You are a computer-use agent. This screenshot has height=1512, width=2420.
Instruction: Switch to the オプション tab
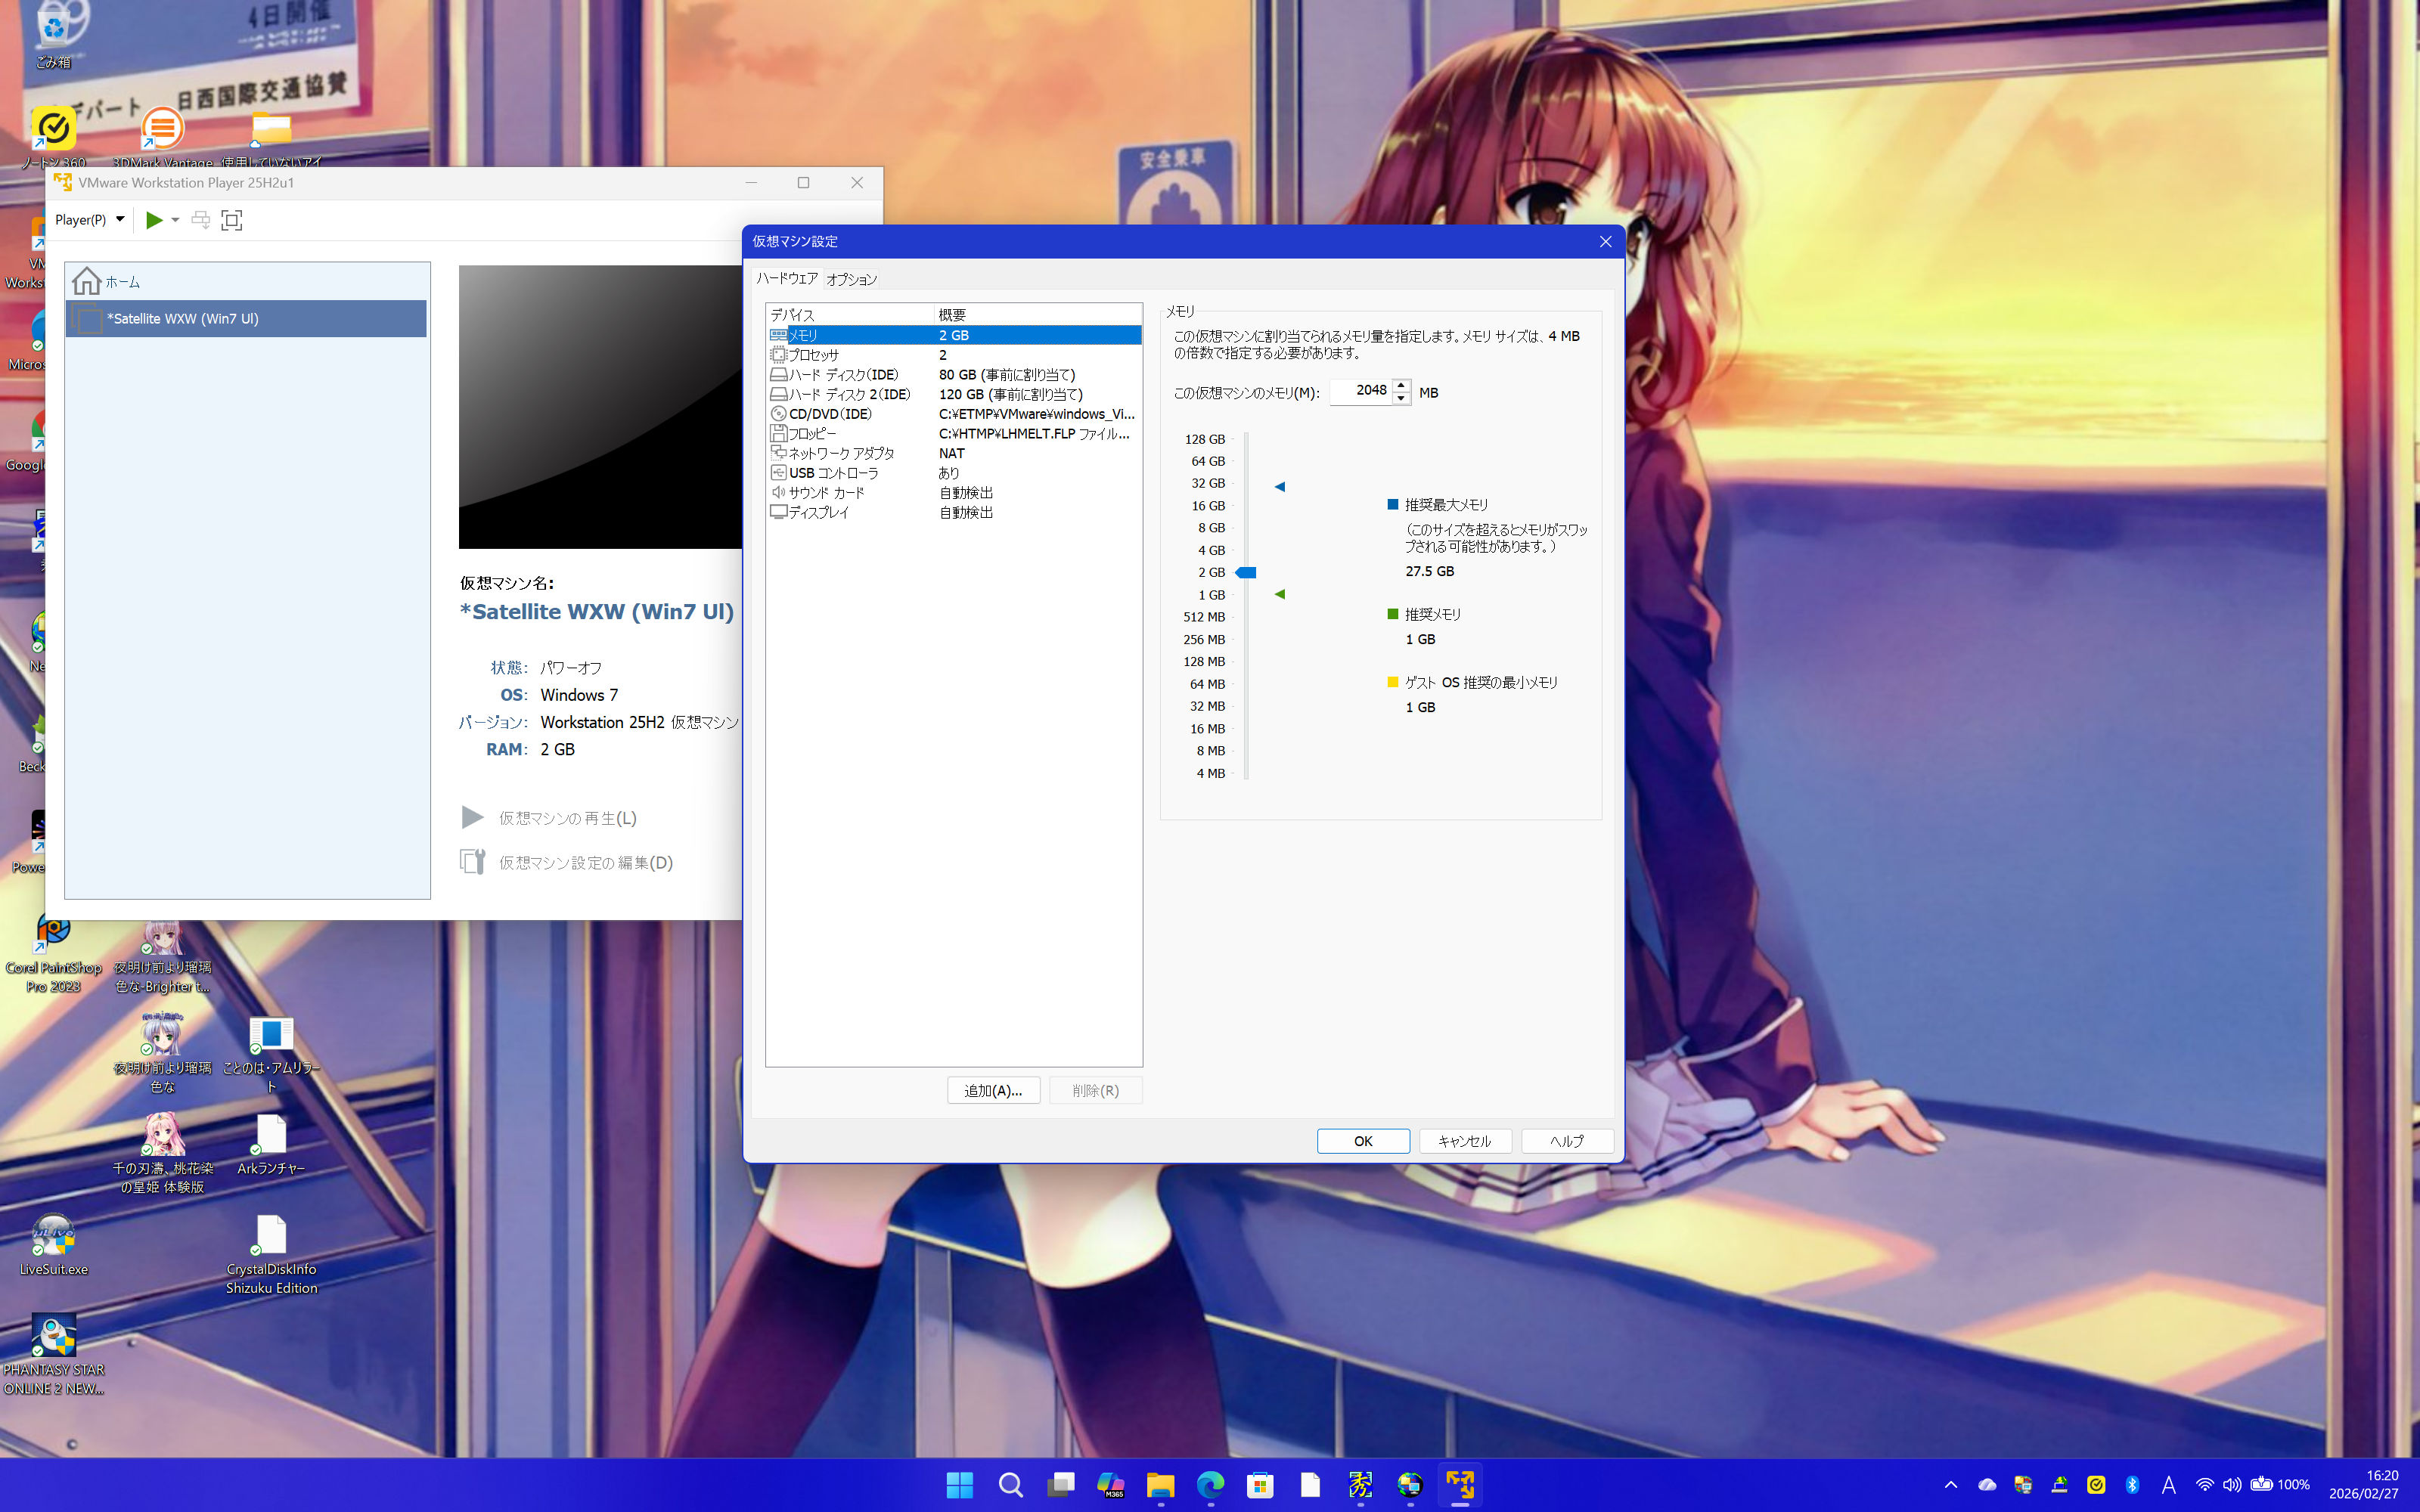point(851,280)
